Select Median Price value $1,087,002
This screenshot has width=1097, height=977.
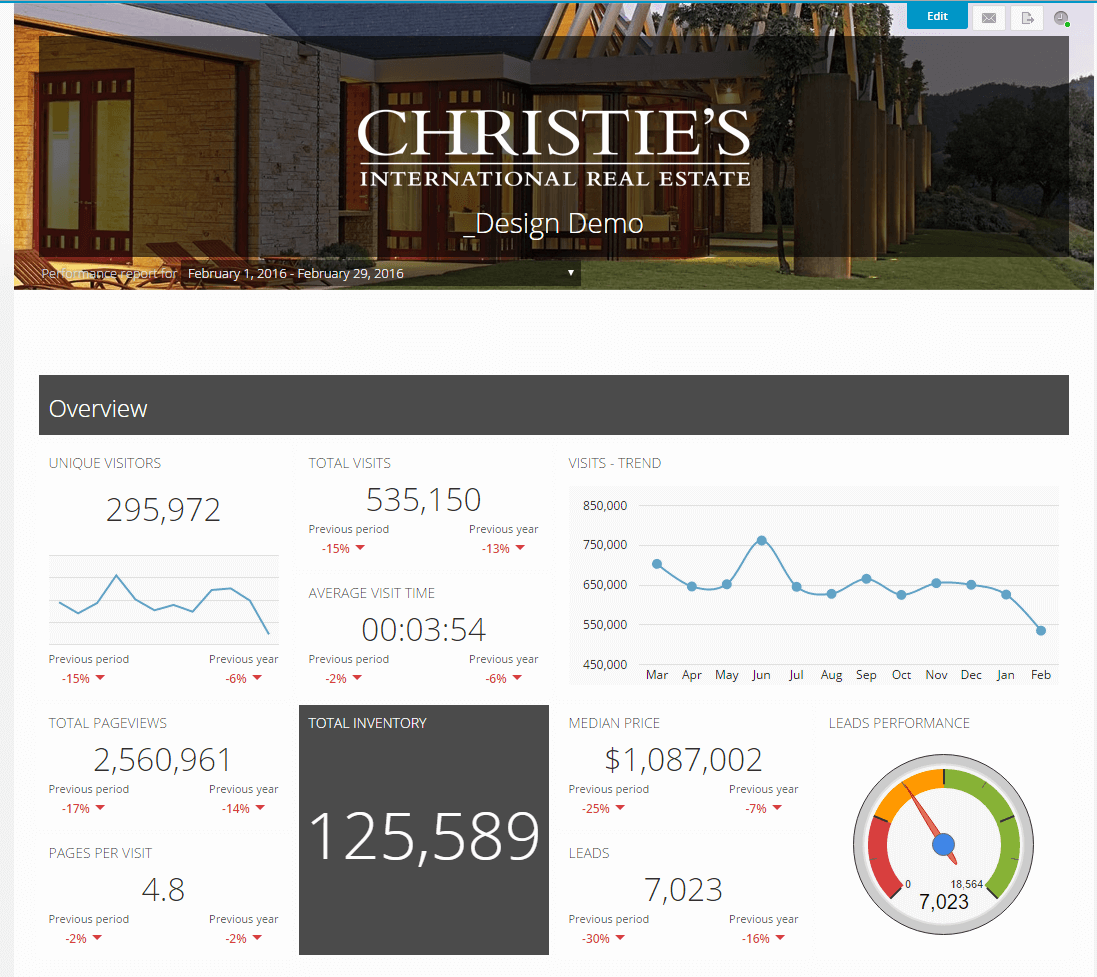coord(683,760)
